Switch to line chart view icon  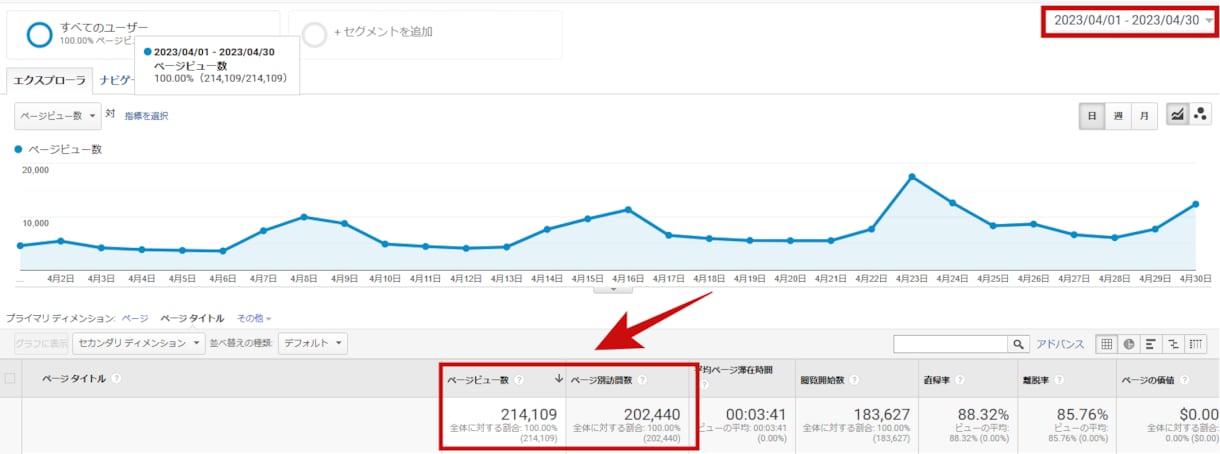coord(1177,116)
